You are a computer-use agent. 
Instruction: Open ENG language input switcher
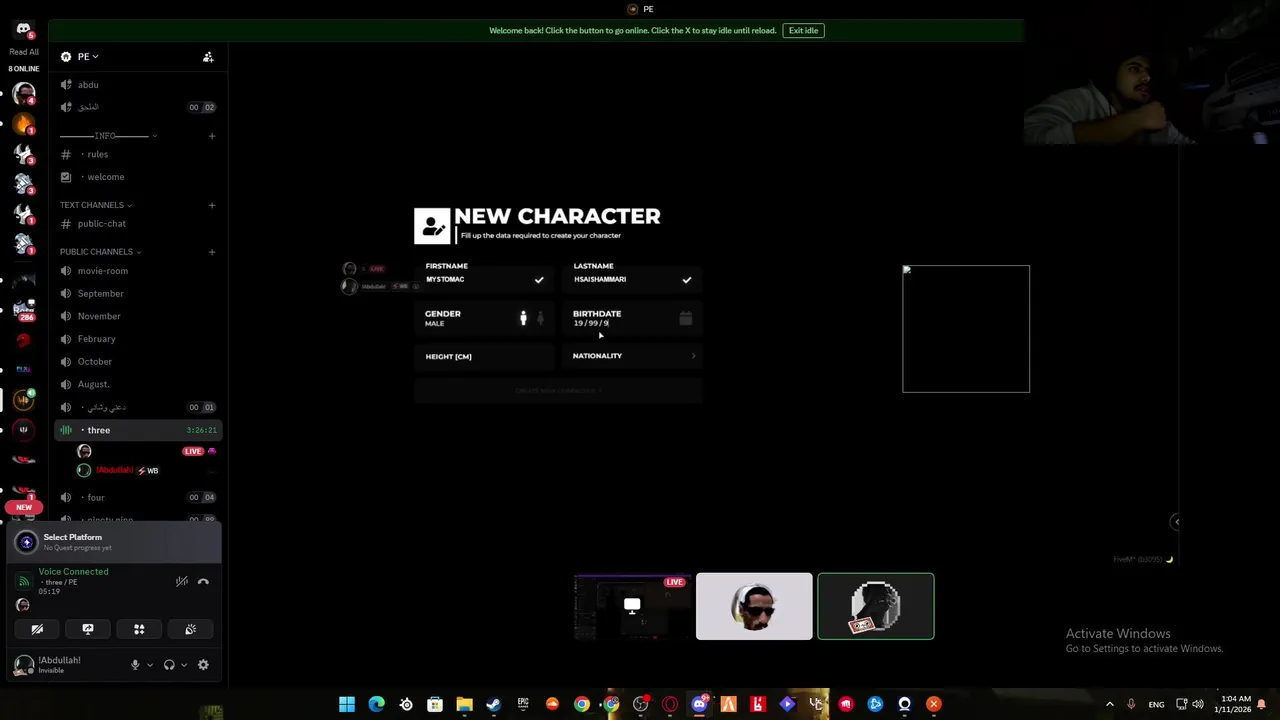tap(1156, 705)
